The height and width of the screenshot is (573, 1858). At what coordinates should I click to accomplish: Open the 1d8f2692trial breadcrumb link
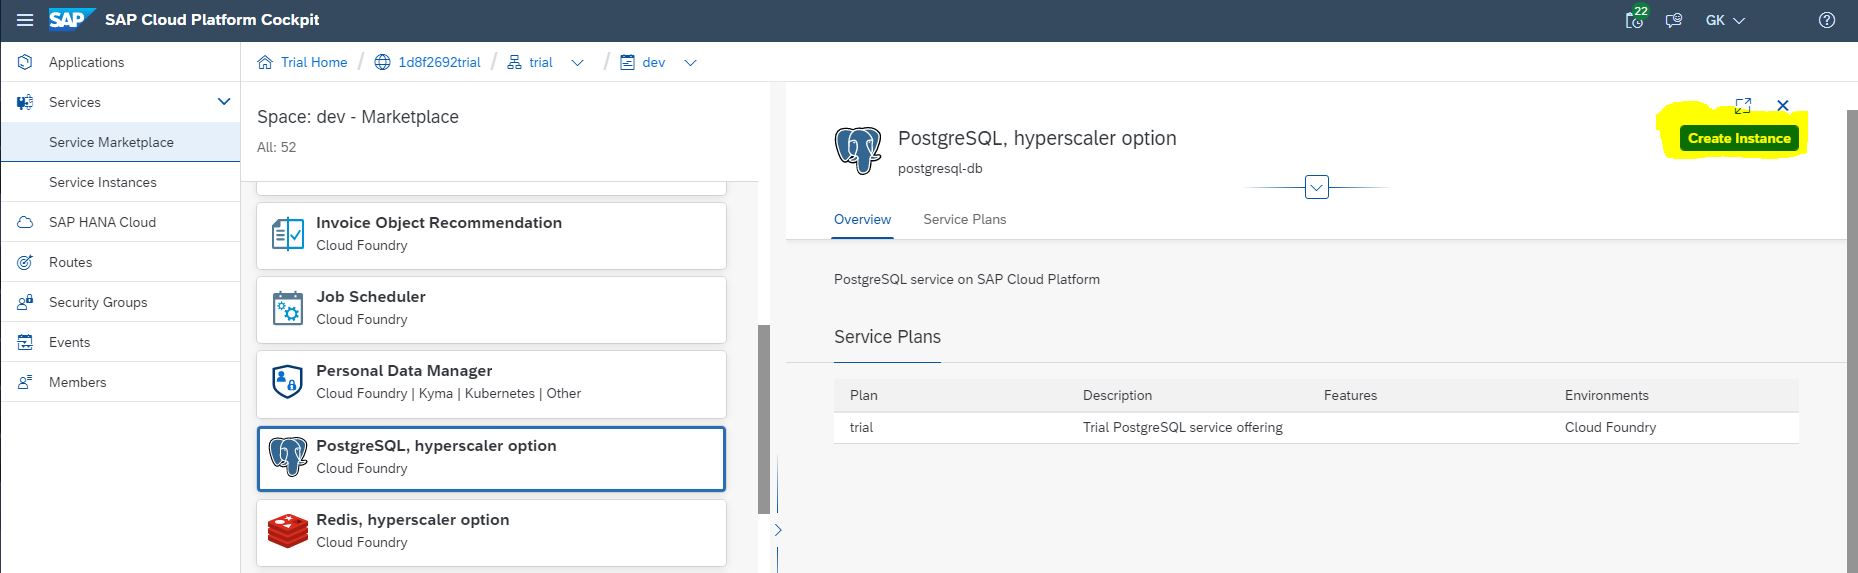(x=439, y=62)
